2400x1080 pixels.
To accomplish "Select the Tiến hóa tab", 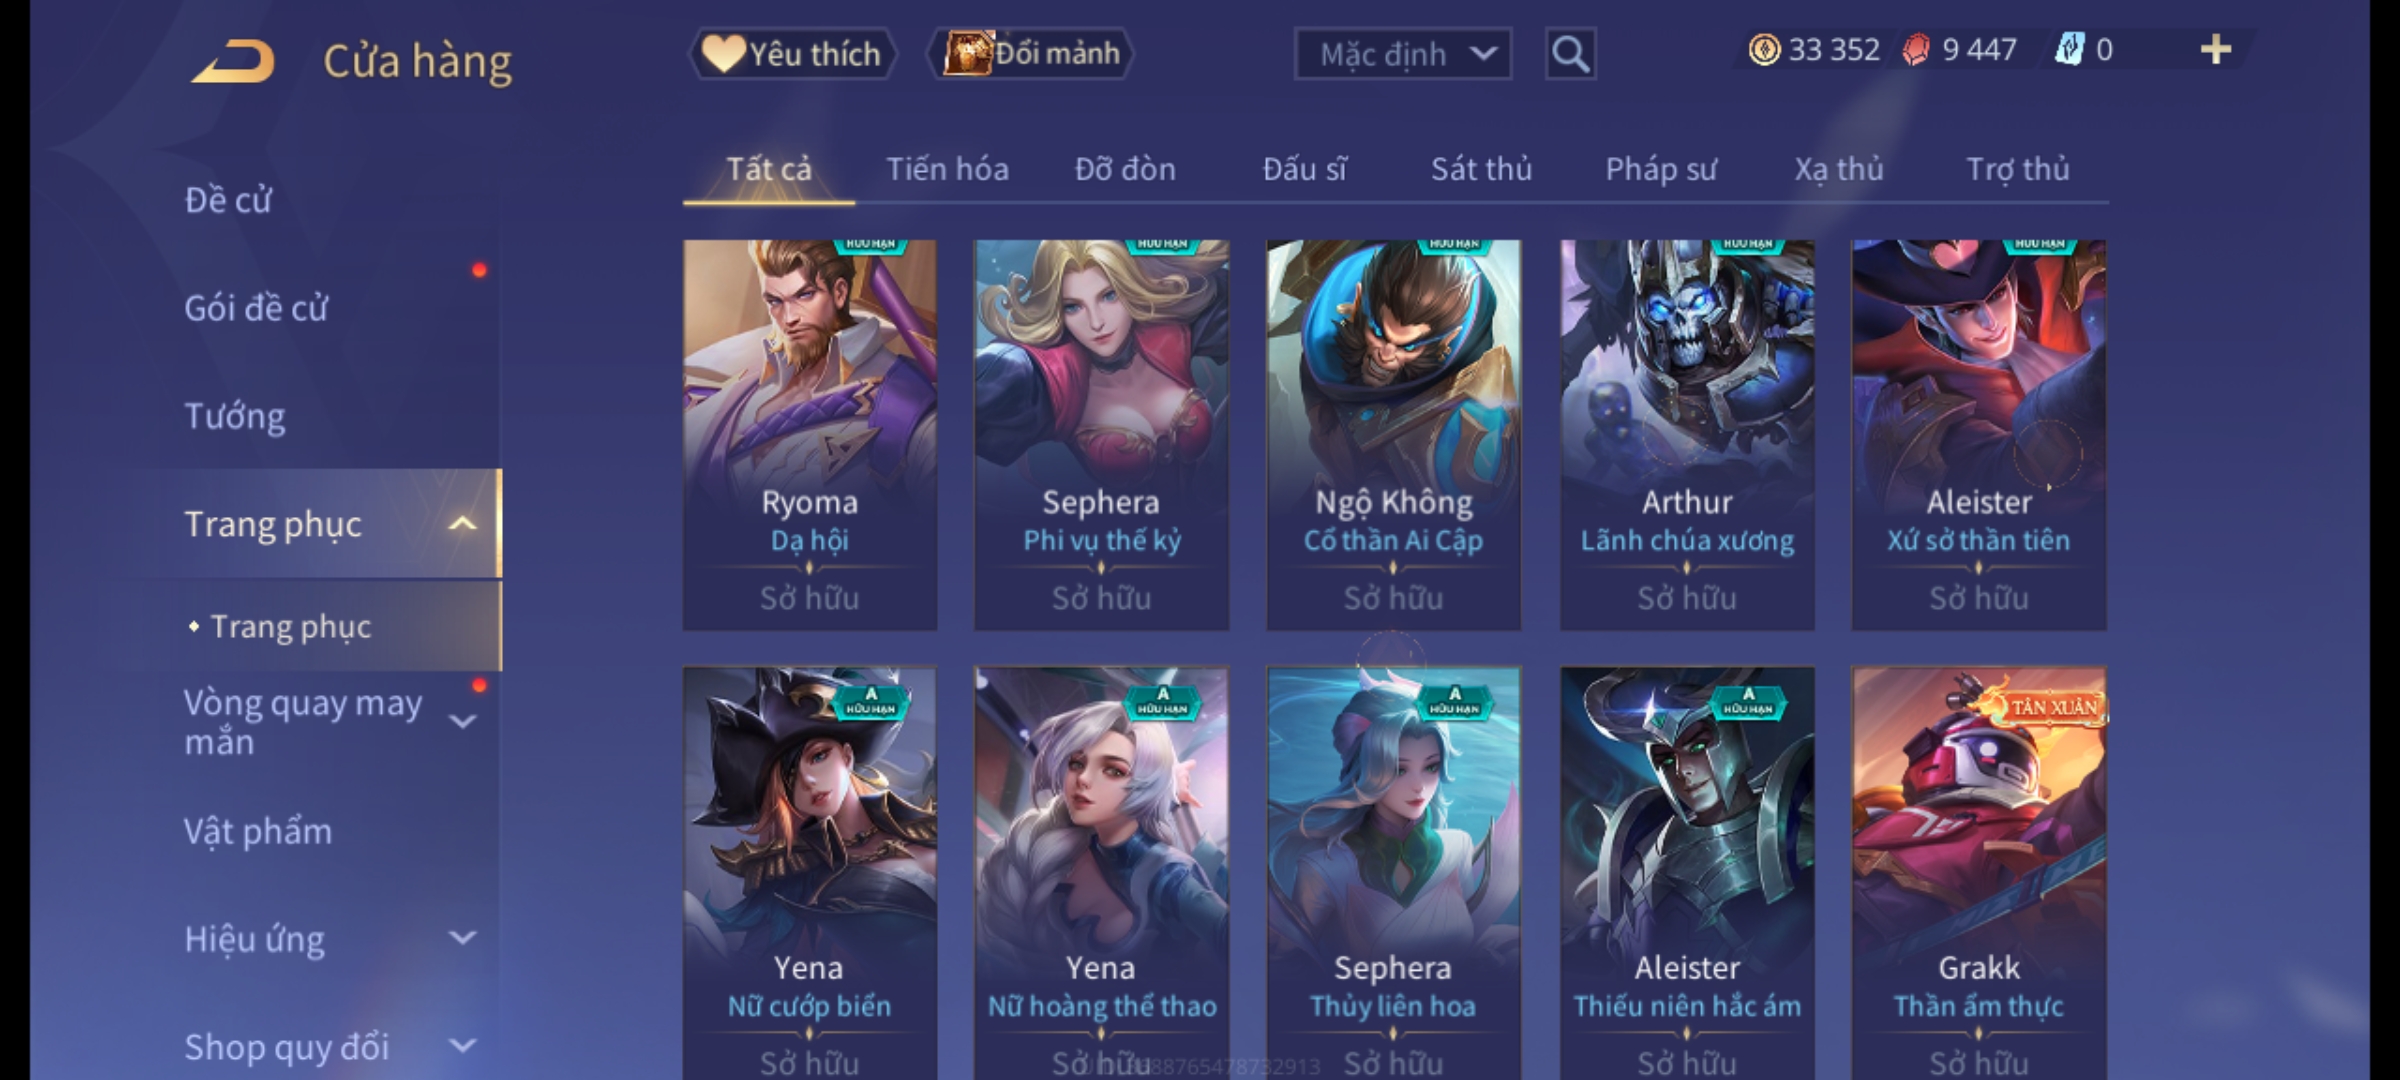I will 947,170.
